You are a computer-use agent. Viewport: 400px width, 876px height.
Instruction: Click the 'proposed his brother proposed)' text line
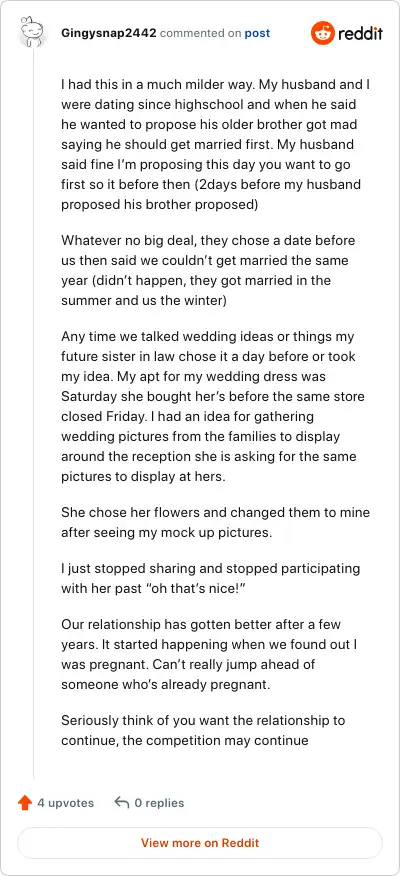tap(159, 204)
